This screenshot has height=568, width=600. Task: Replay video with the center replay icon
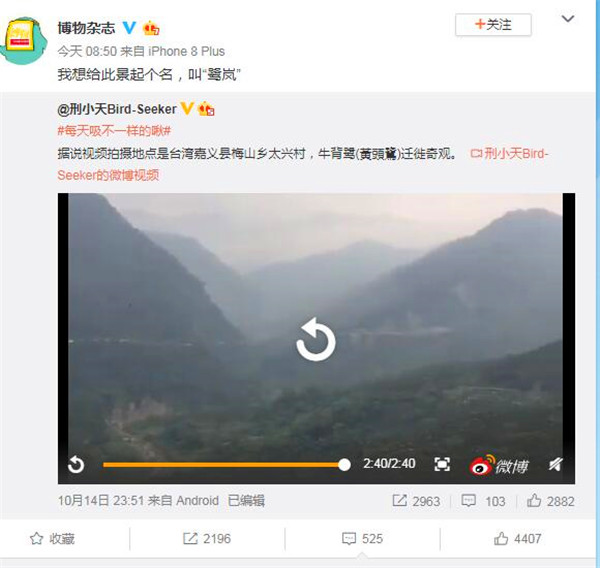coord(316,339)
